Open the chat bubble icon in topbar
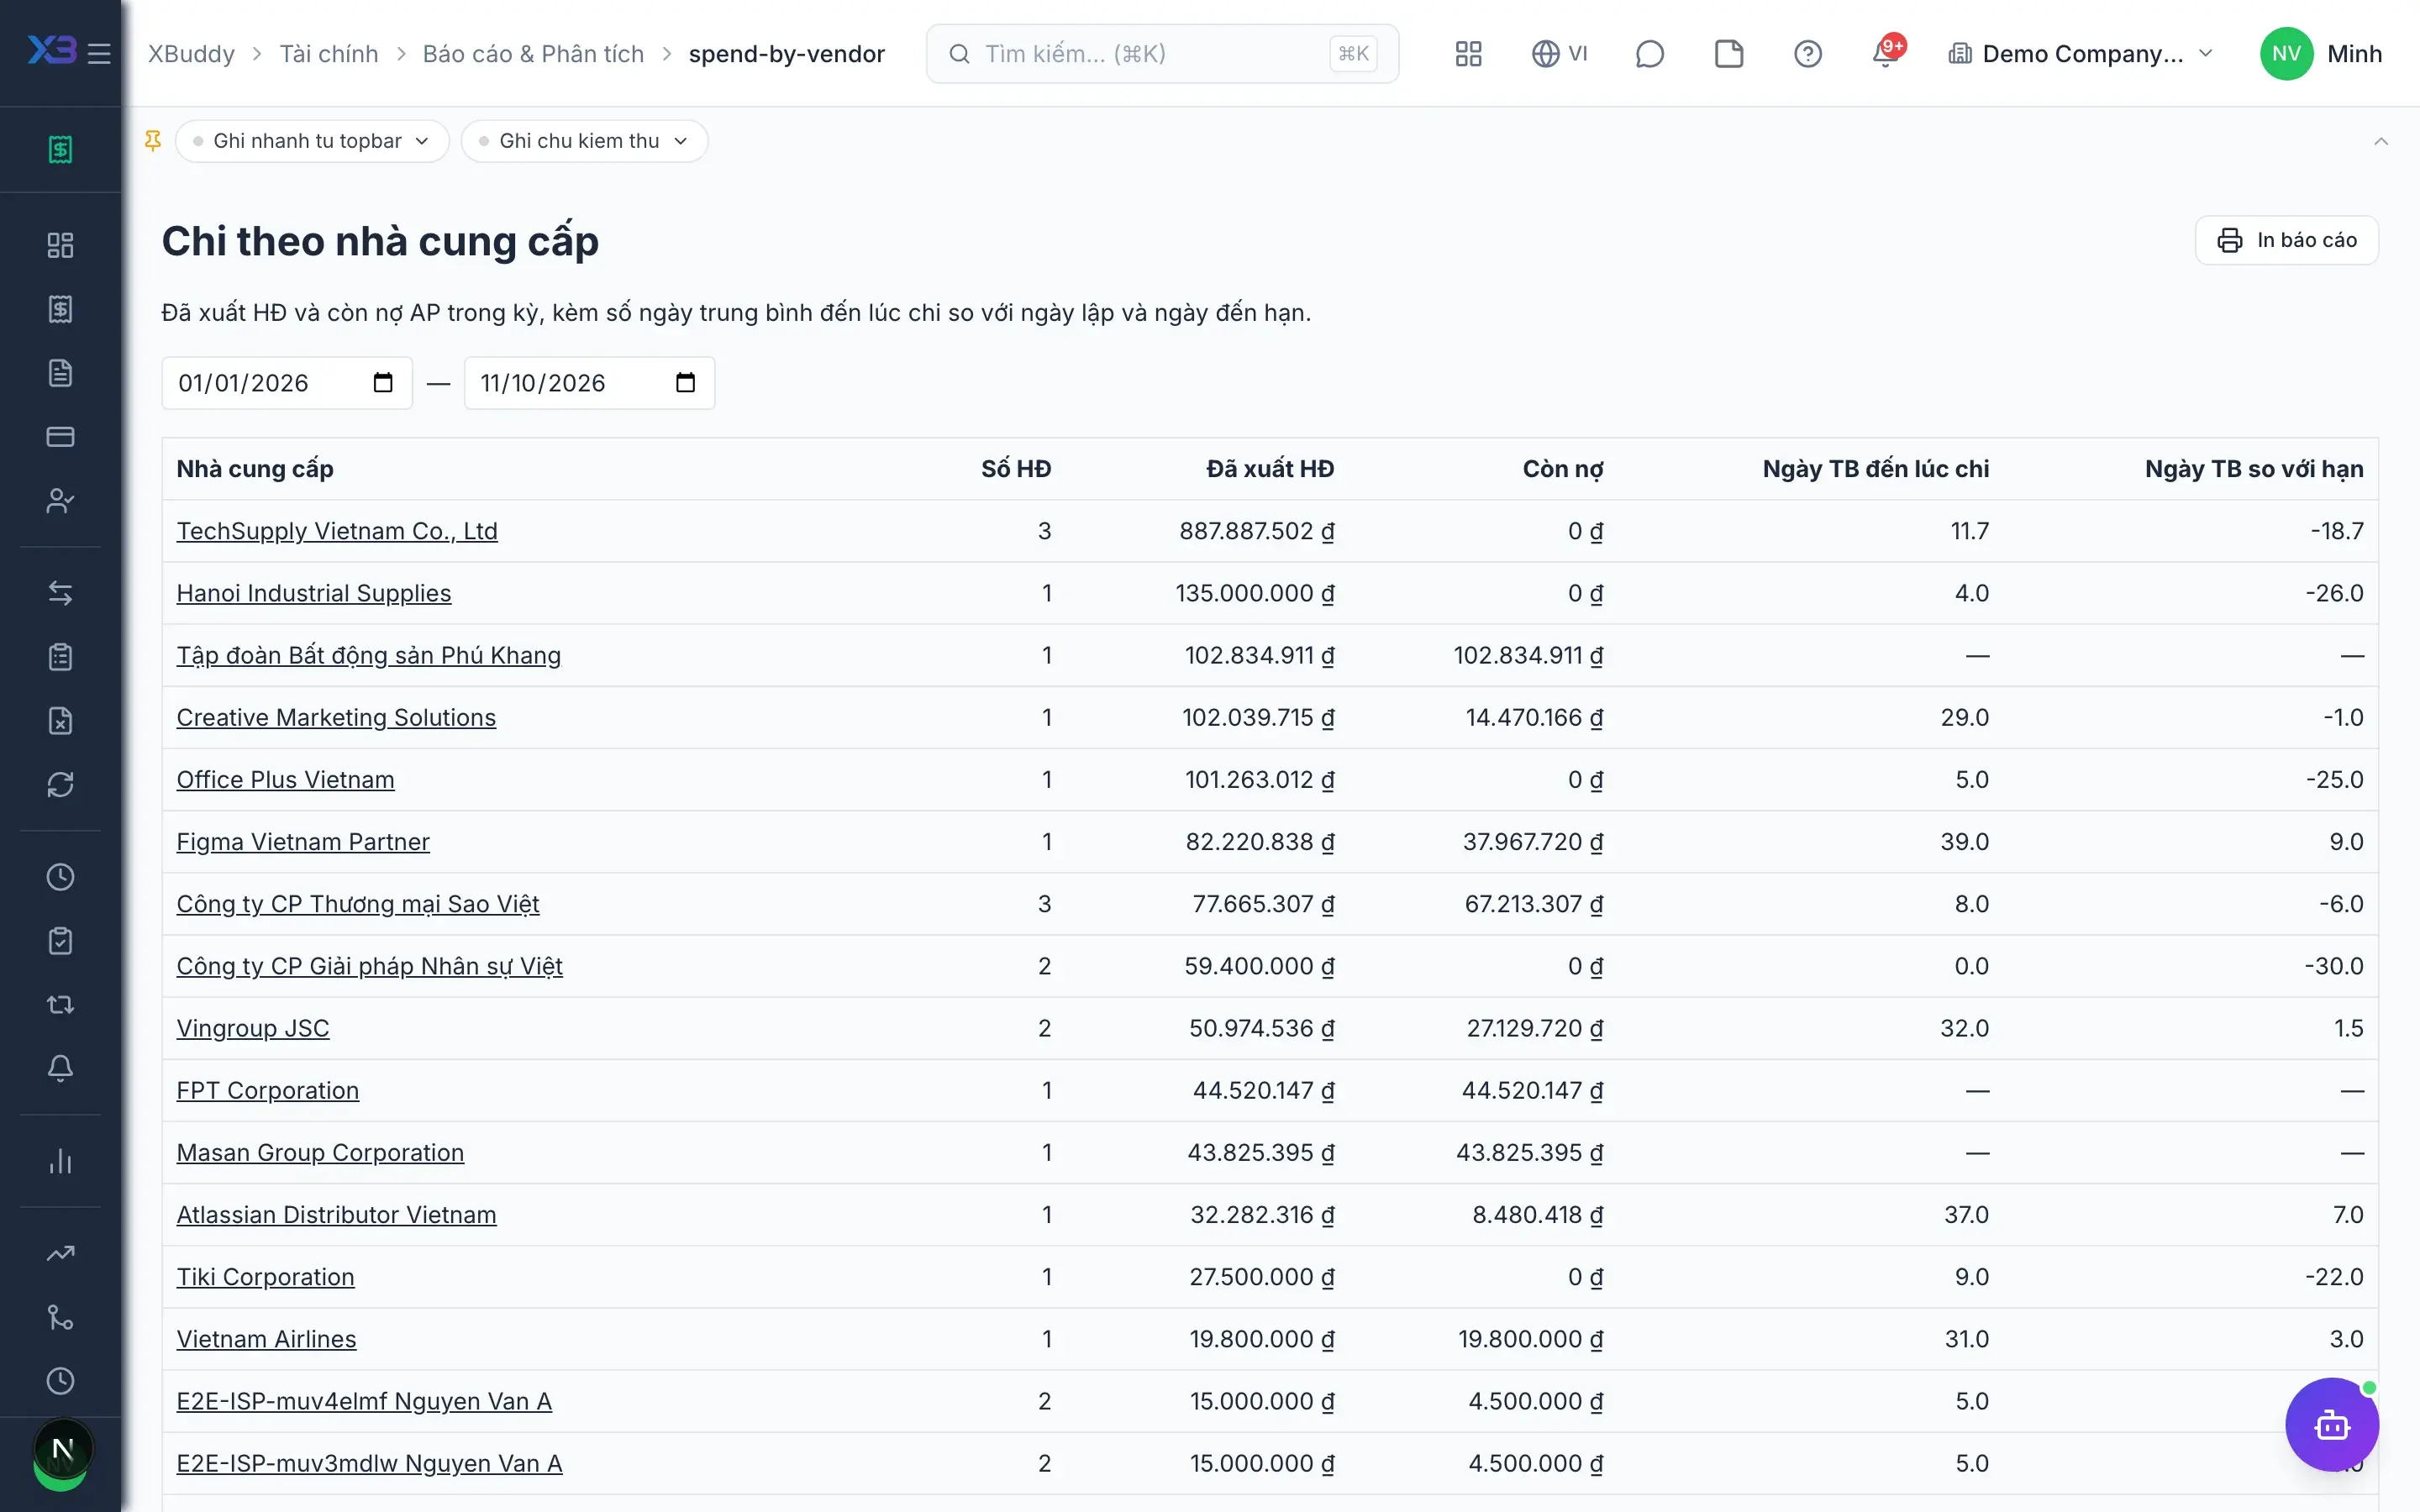Viewport: 2420px width, 1512px height. (x=1649, y=54)
